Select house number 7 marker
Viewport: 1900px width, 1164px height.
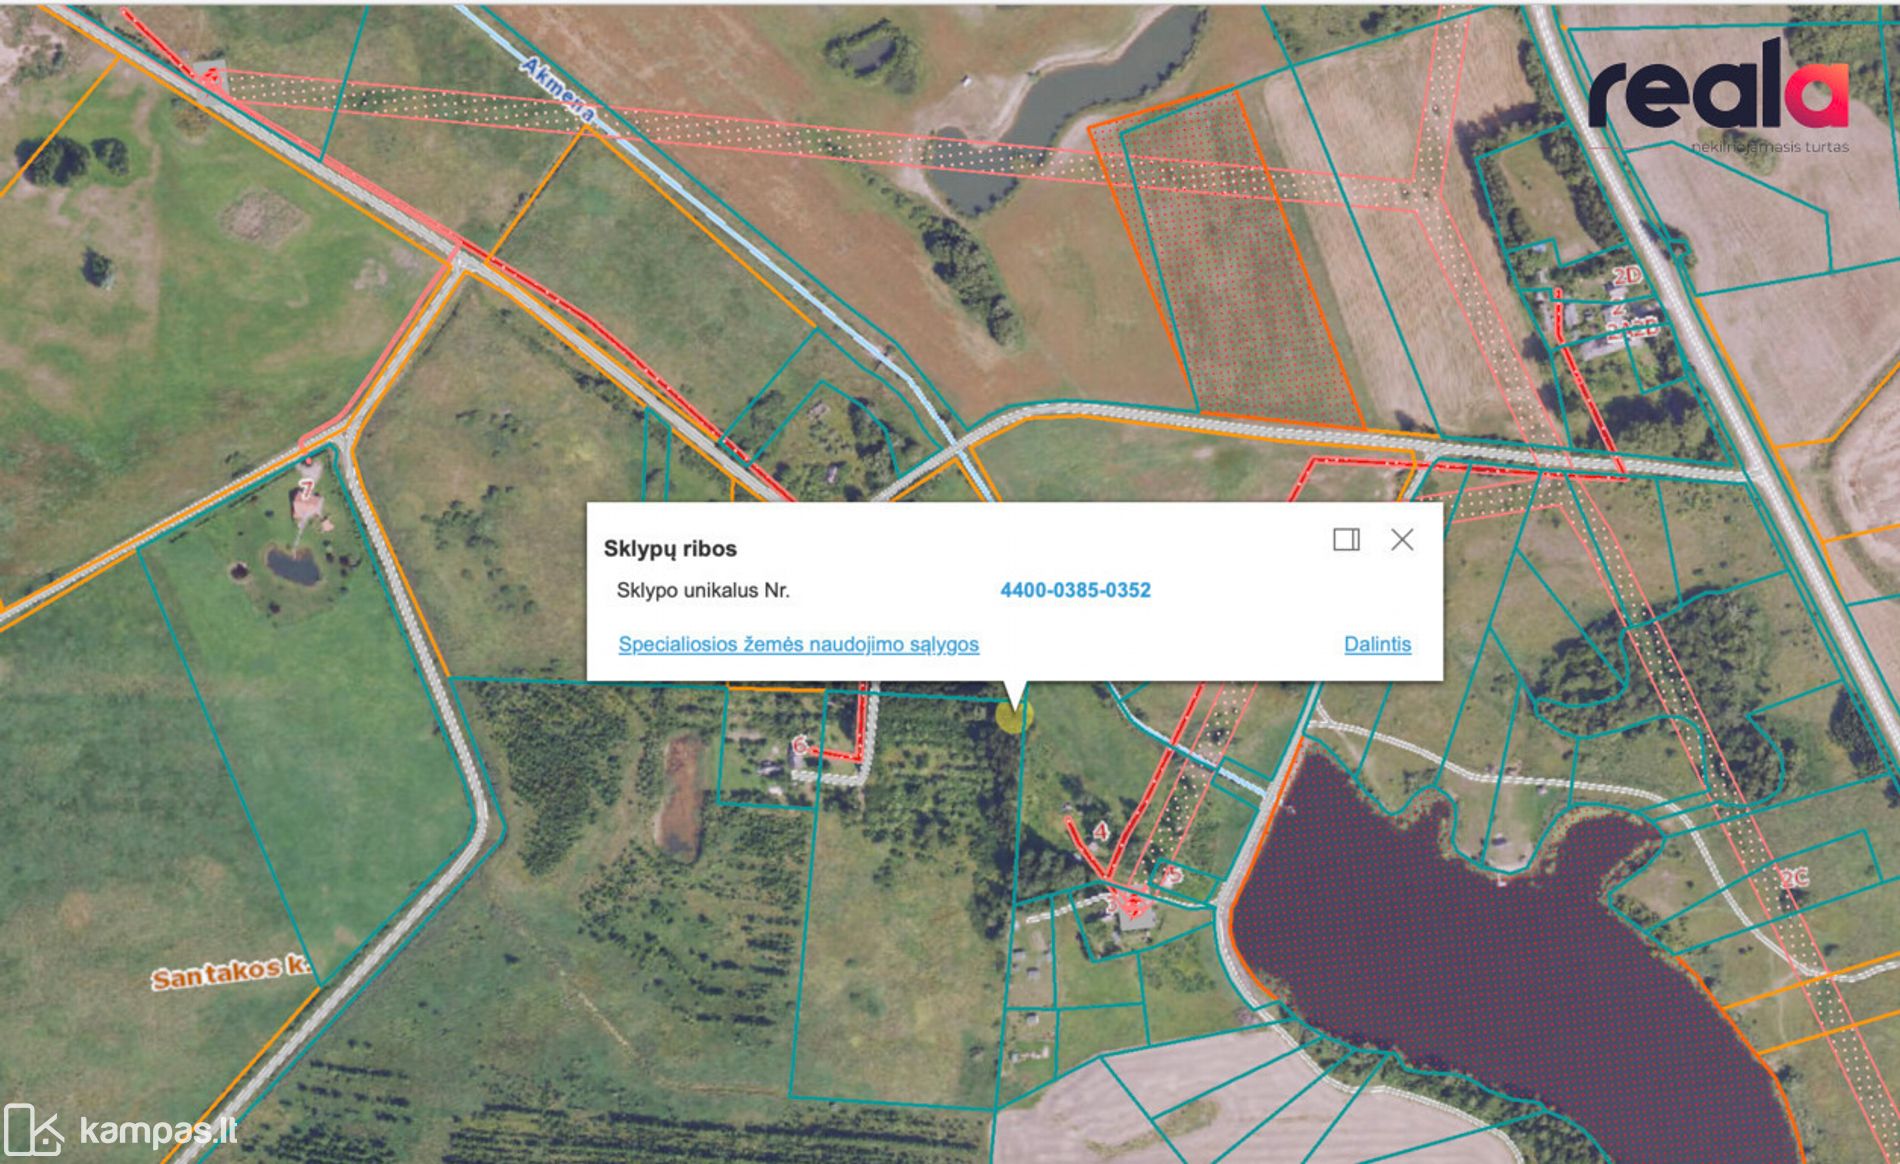(307, 490)
